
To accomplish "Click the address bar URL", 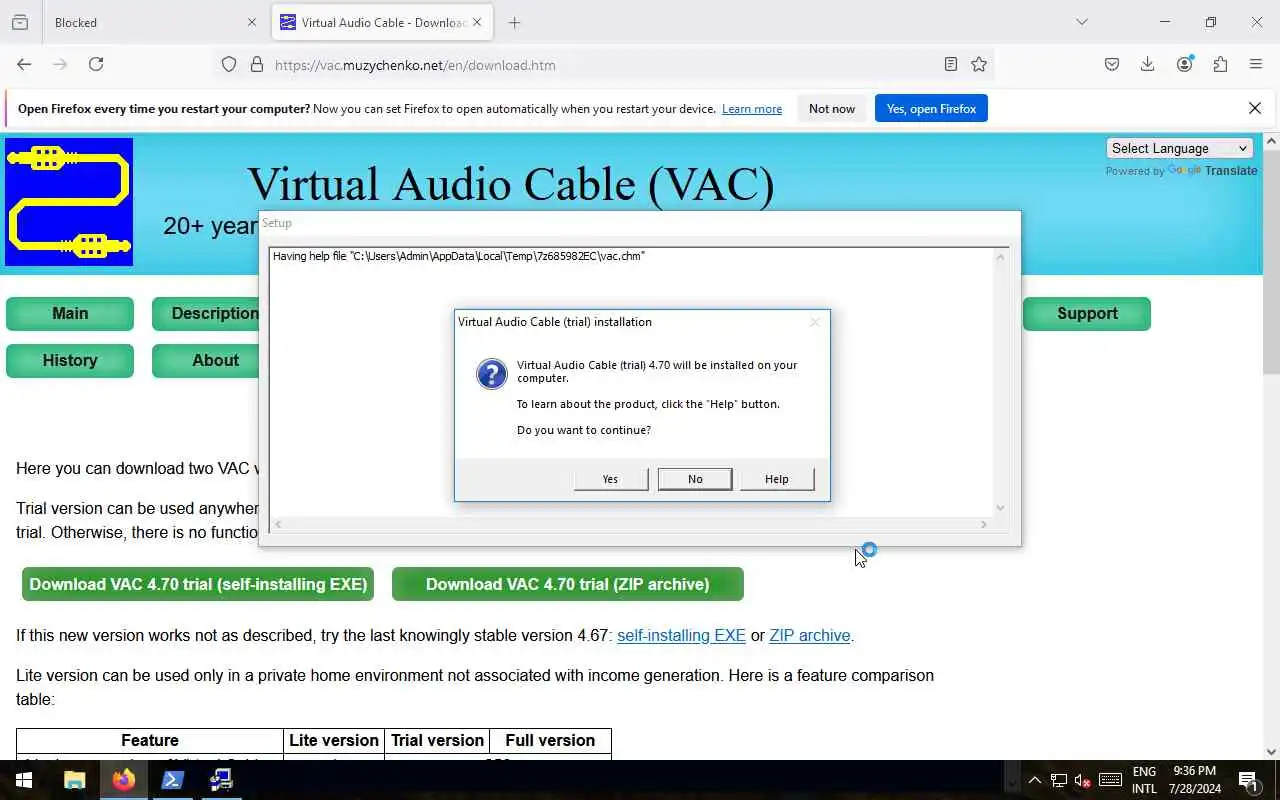I will (x=415, y=65).
